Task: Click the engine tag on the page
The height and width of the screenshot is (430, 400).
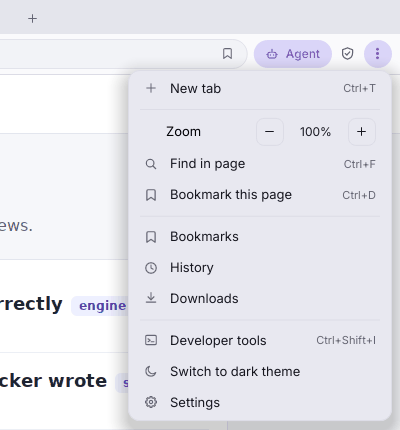Action: pos(100,306)
